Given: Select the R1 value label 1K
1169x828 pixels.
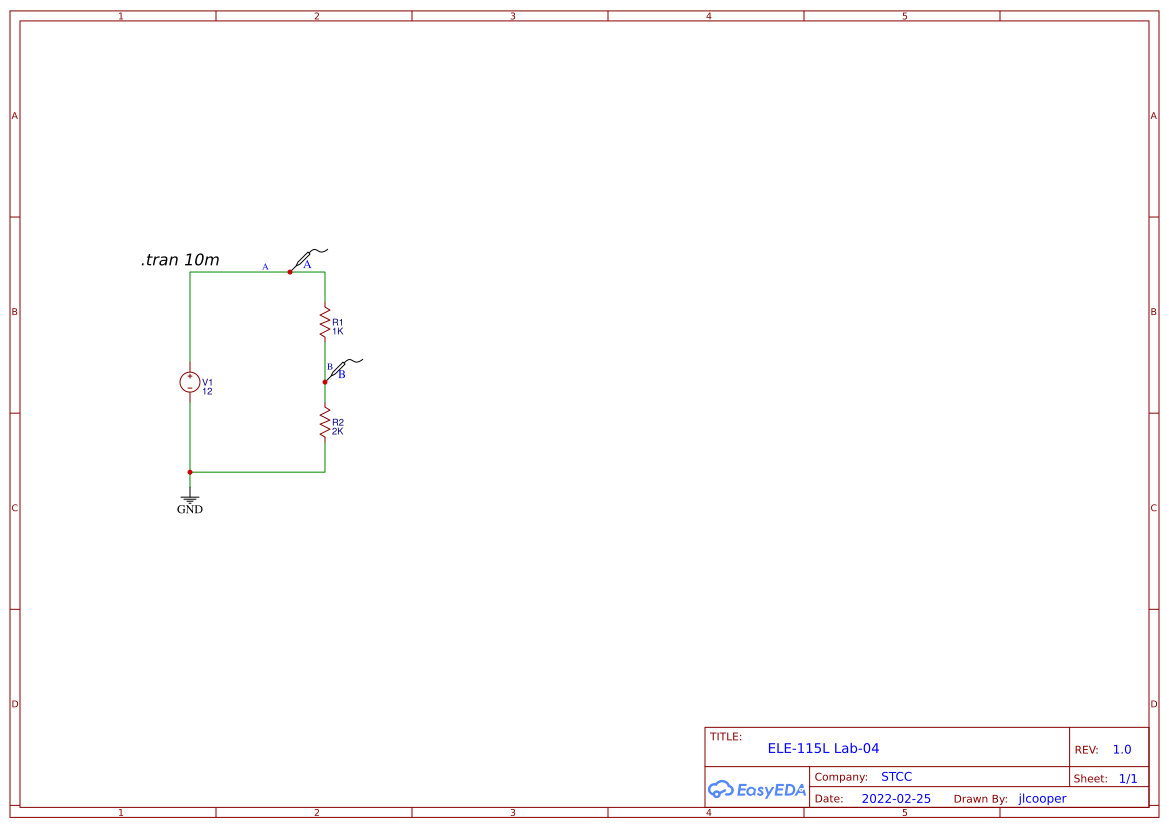Looking at the screenshot, I should 340,331.
